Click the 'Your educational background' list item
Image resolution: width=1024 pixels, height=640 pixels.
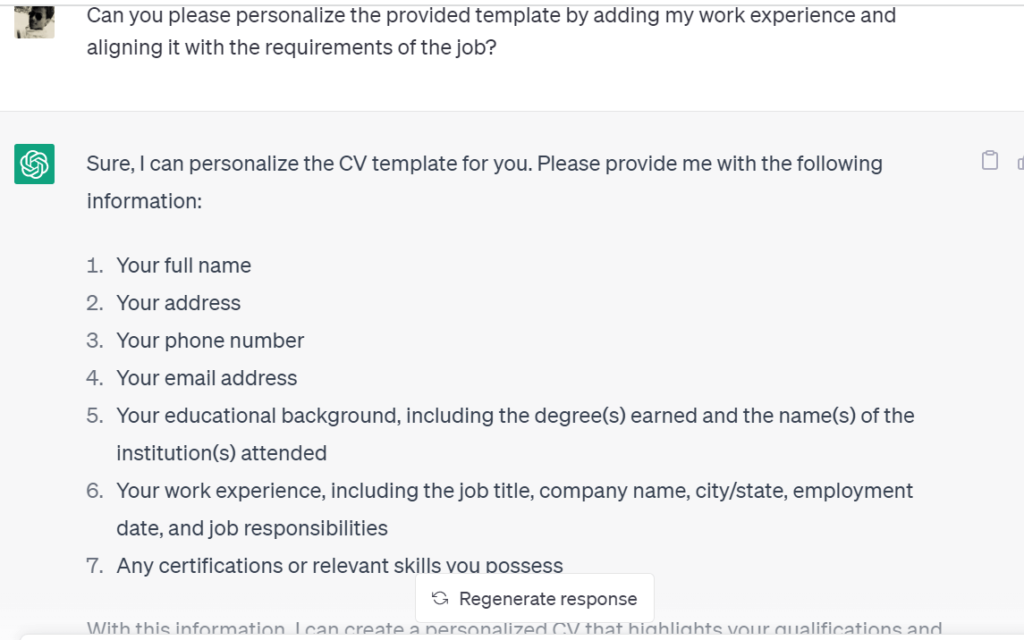click(515, 416)
